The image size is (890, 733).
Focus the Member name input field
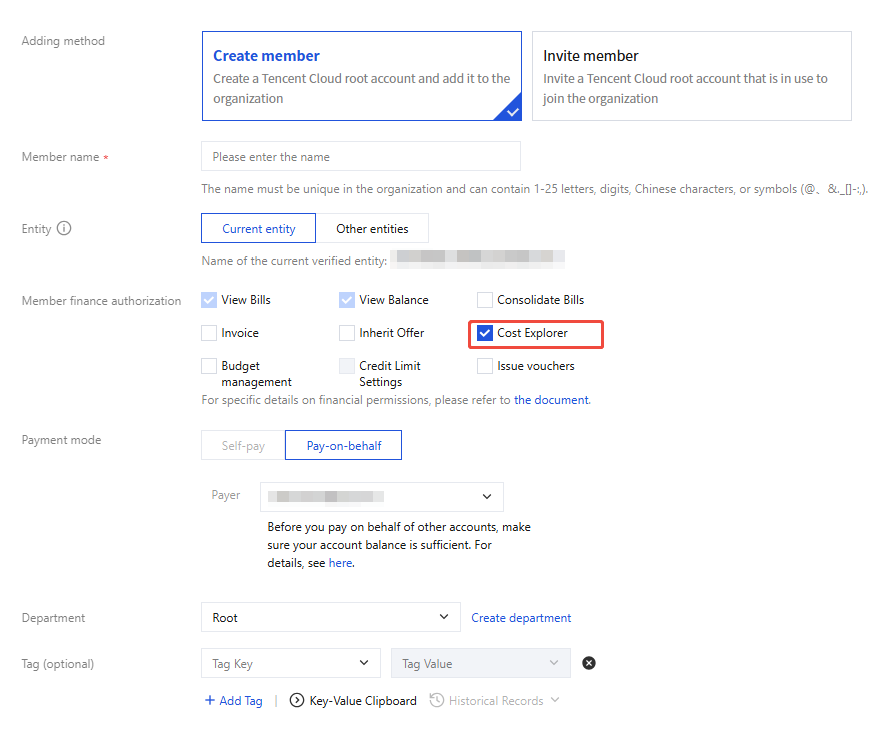click(x=360, y=157)
